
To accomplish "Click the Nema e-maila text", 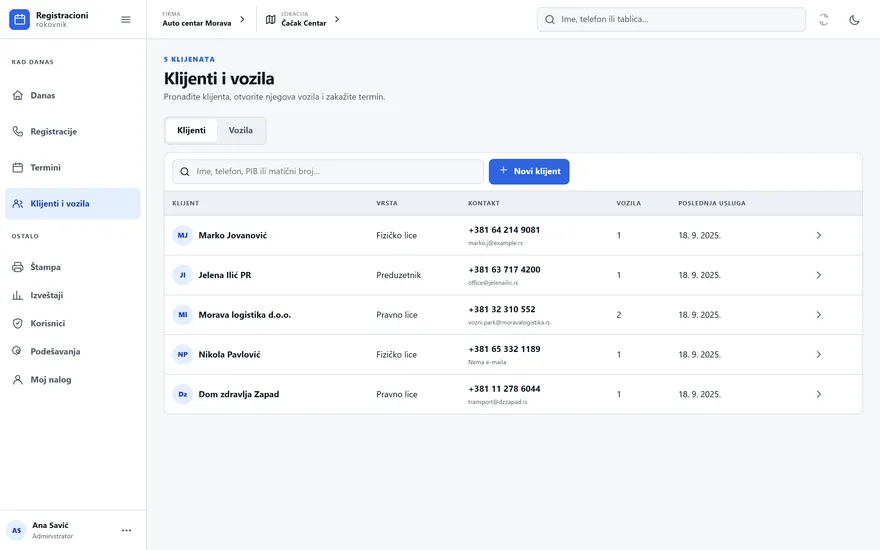I will 487,363.
